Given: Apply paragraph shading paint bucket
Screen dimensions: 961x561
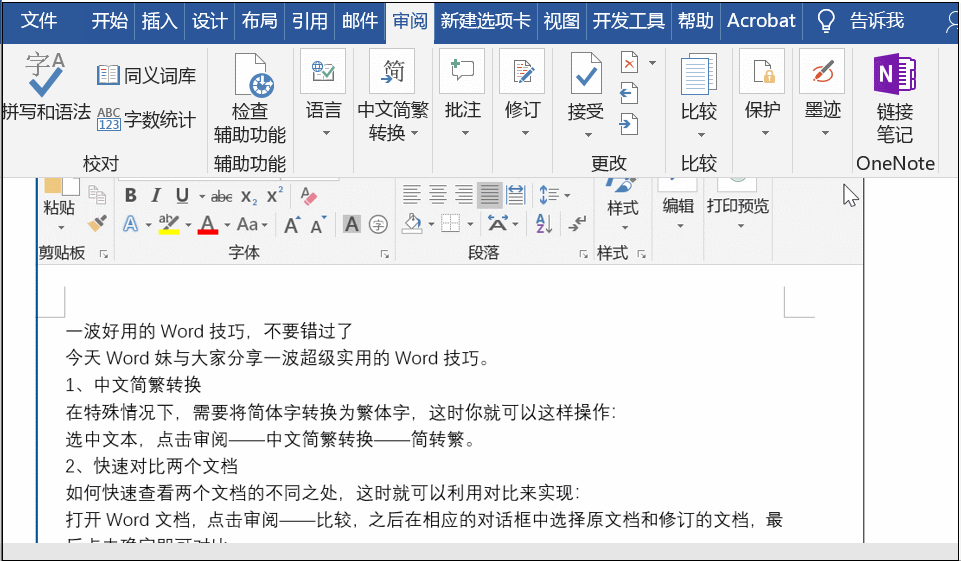Looking at the screenshot, I should pyautogui.click(x=412, y=224).
